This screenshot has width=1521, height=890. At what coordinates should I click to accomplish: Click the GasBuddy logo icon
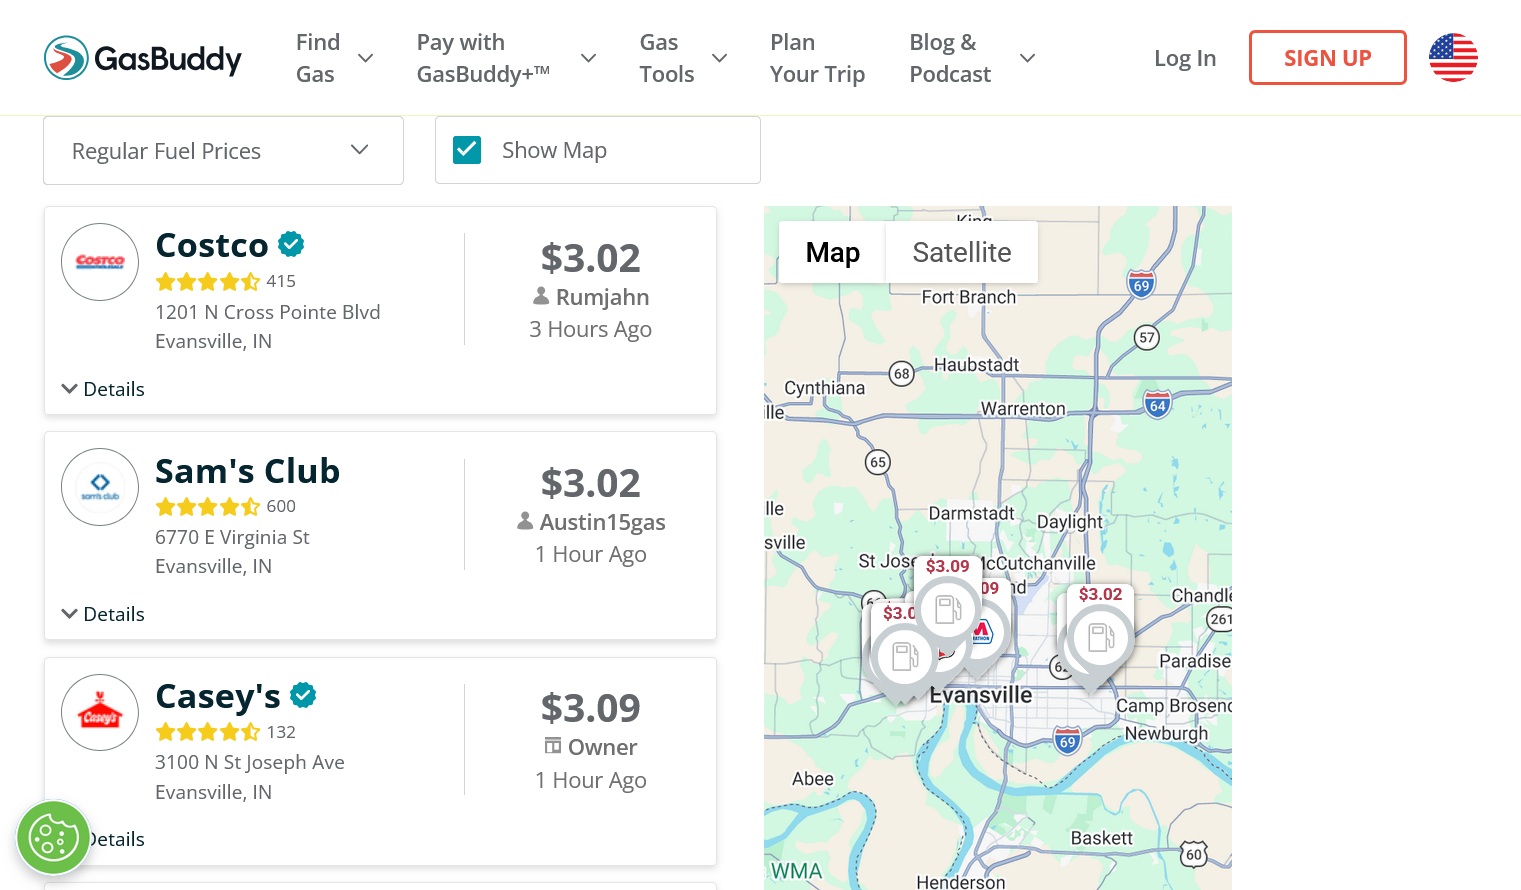tap(66, 58)
